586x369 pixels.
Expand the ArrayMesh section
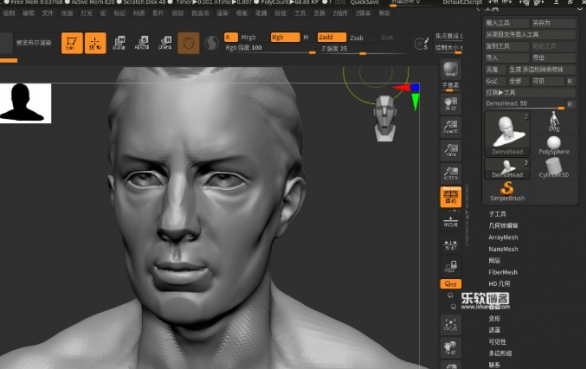point(503,237)
